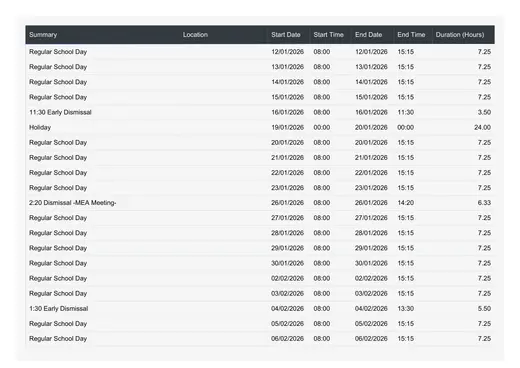Select the Holiday summary cell
The height and width of the screenshot is (368, 520).
(x=40, y=127)
